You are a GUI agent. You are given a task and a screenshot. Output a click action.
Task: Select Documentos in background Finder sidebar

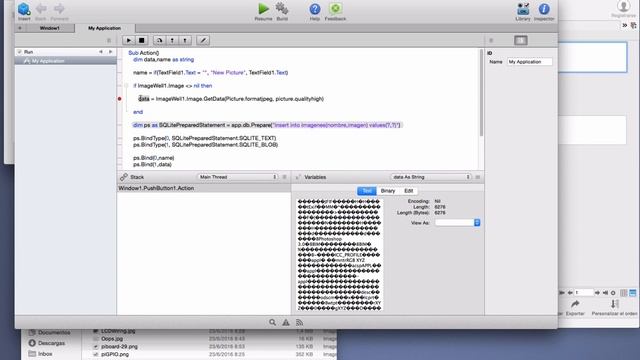pos(49,333)
